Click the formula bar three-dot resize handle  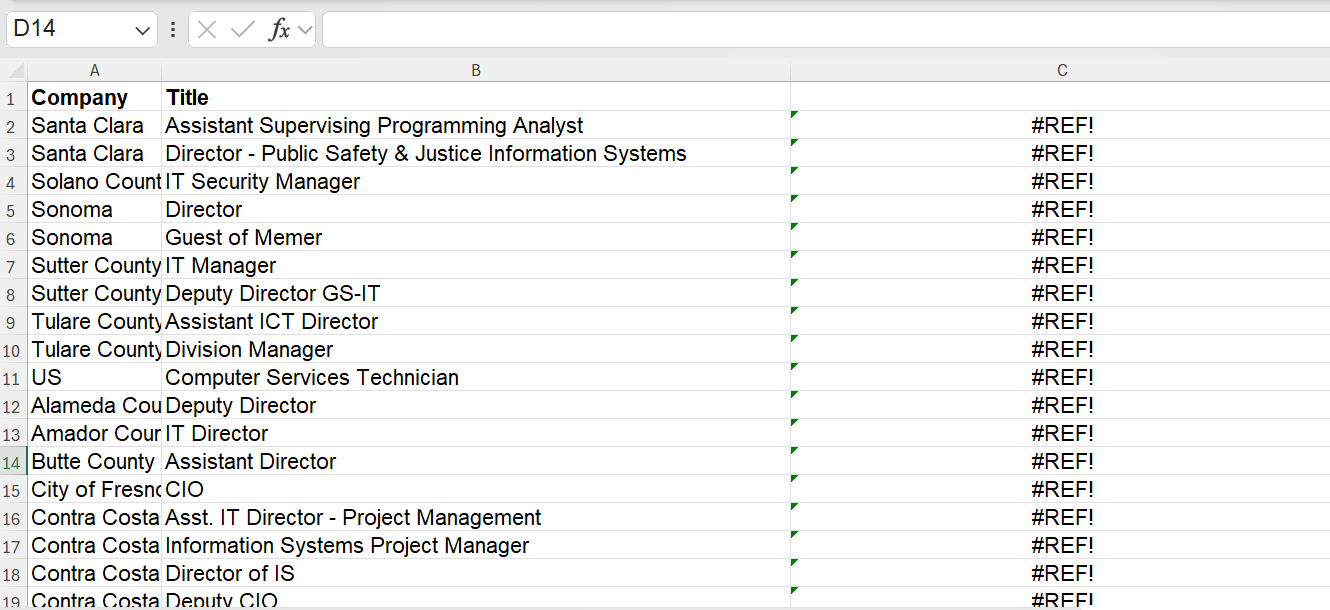[x=173, y=30]
